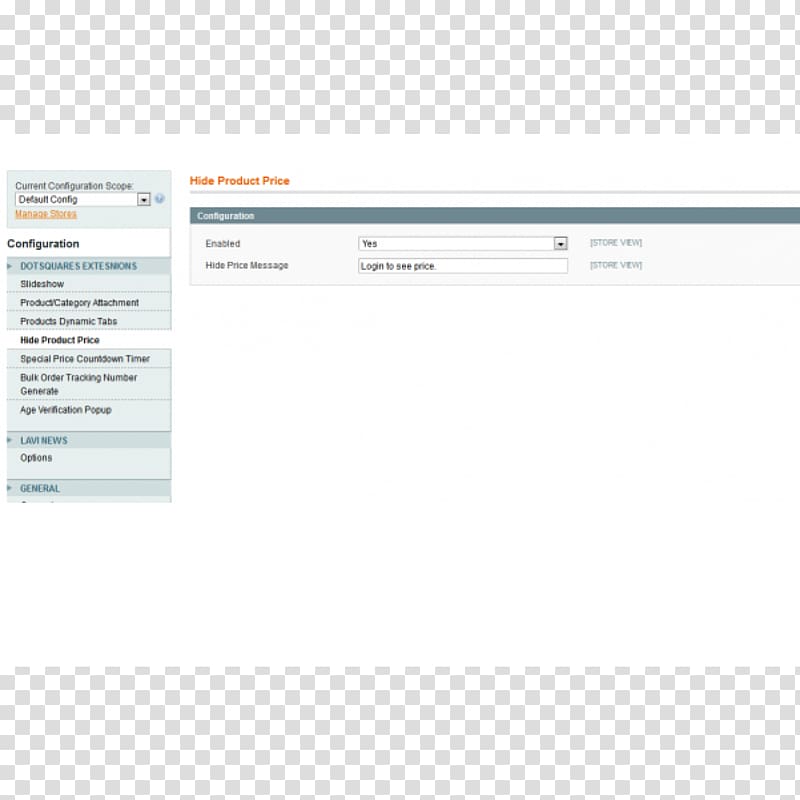Click the sidebar Configuration heading
The height and width of the screenshot is (800, 800).
(x=43, y=244)
